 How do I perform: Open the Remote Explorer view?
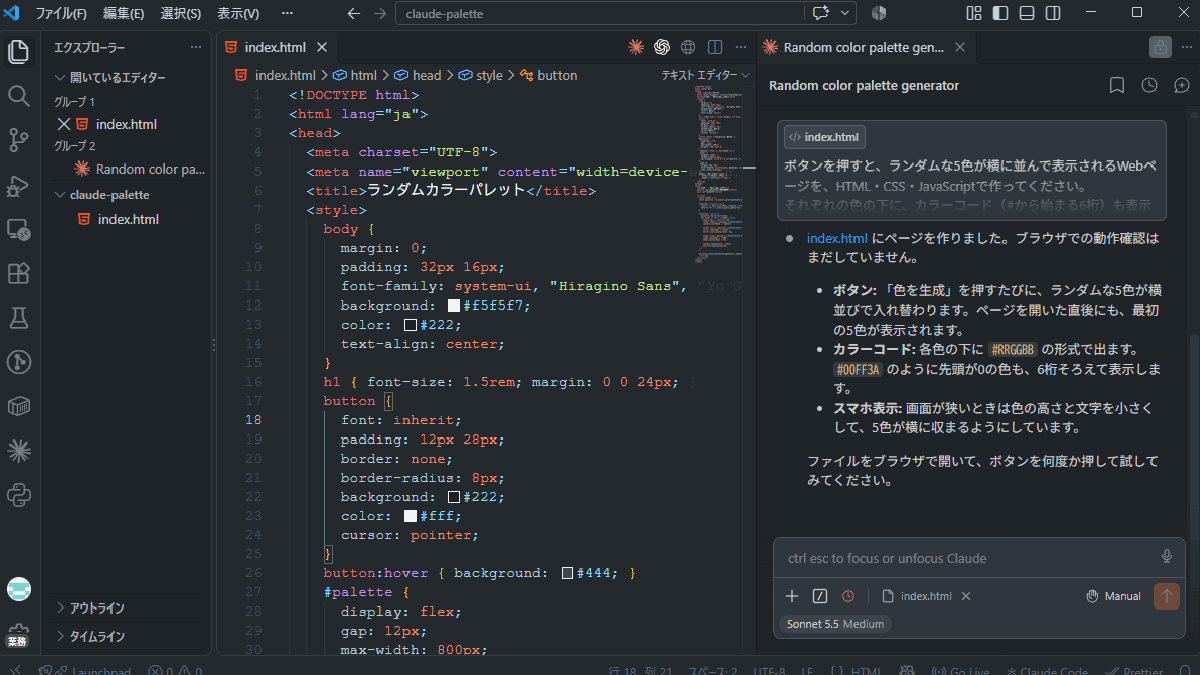[x=19, y=229]
